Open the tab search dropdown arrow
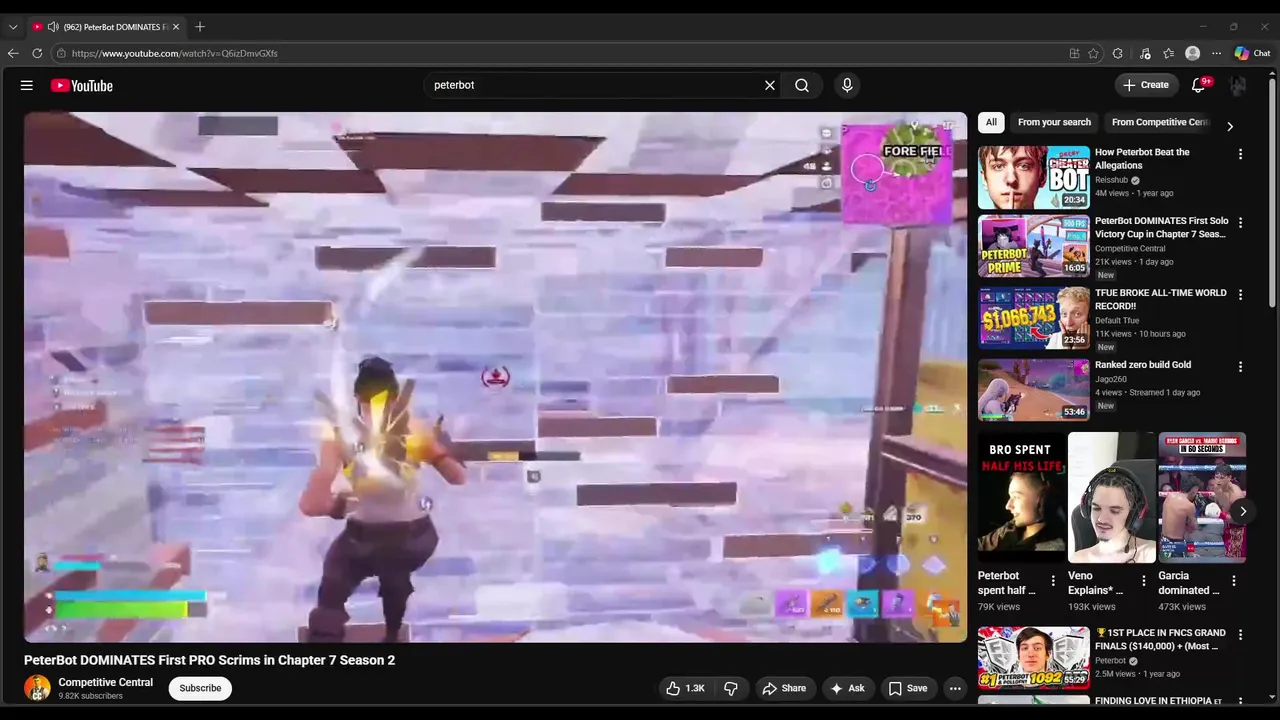This screenshot has height=720, width=1280. click(13, 27)
